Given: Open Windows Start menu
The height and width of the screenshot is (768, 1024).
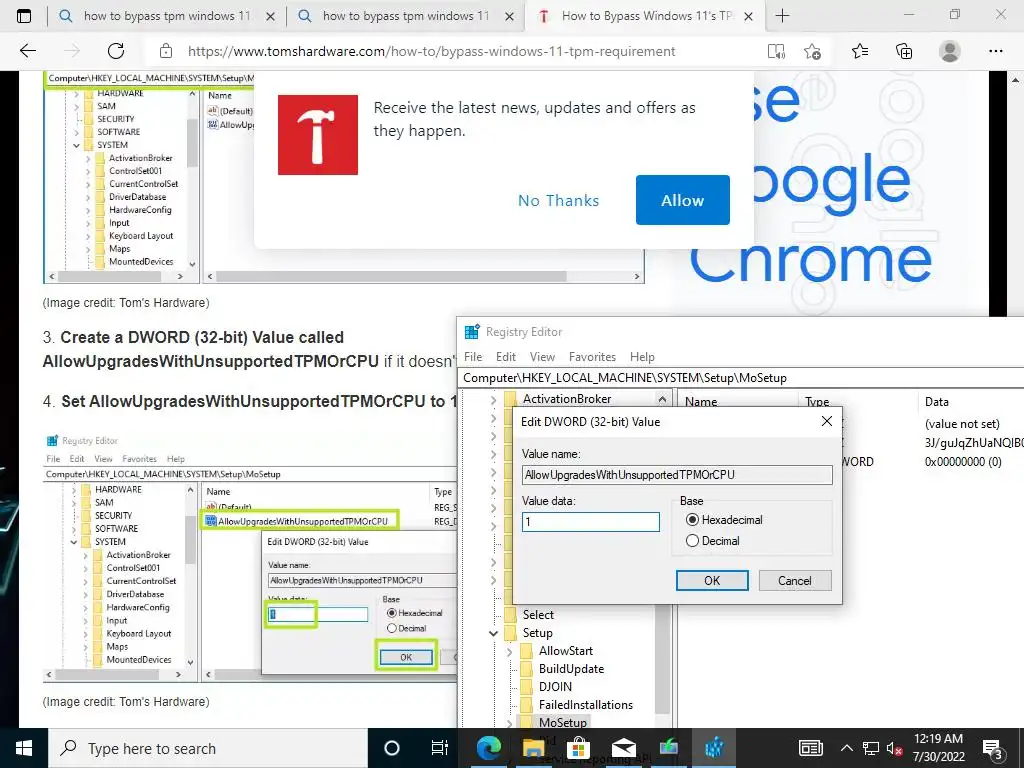Looking at the screenshot, I should pyautogui.click(x=24, y=748).
